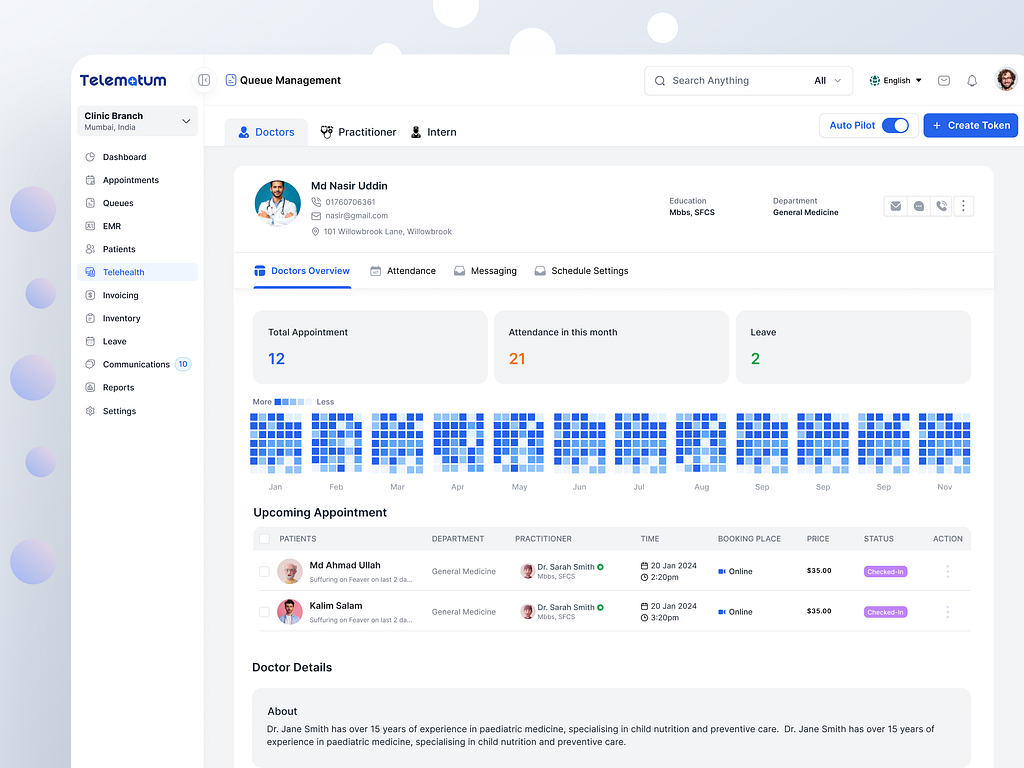Image resolution: width=1024 pixels, height=768 pixels.
Task: Select the checkbox in the Patients table header
Action: 265,538
